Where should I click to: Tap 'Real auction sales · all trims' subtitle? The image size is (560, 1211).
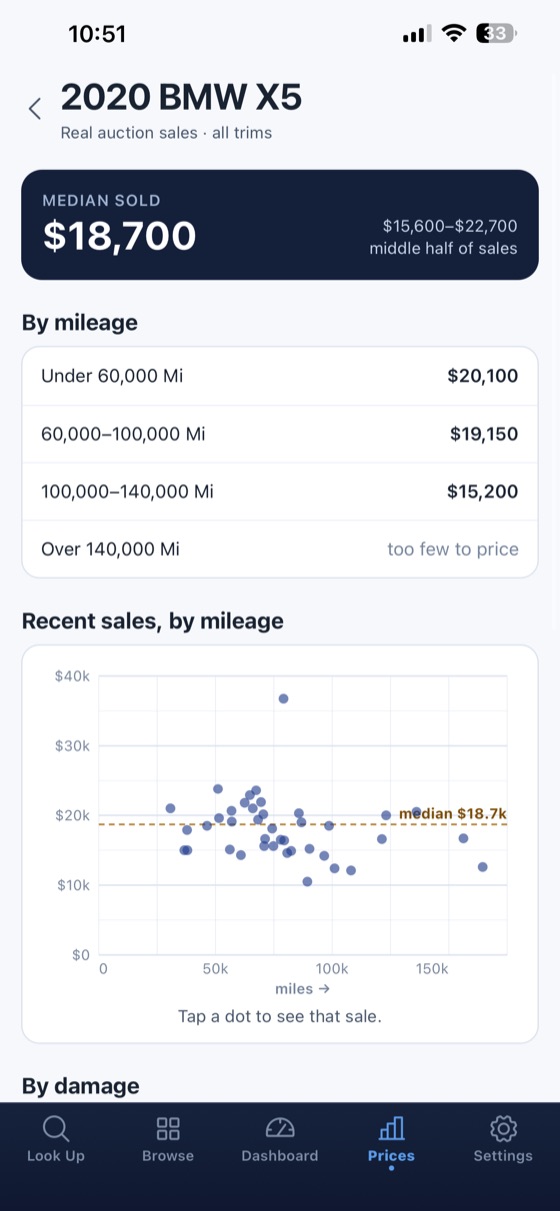(166, 132)
